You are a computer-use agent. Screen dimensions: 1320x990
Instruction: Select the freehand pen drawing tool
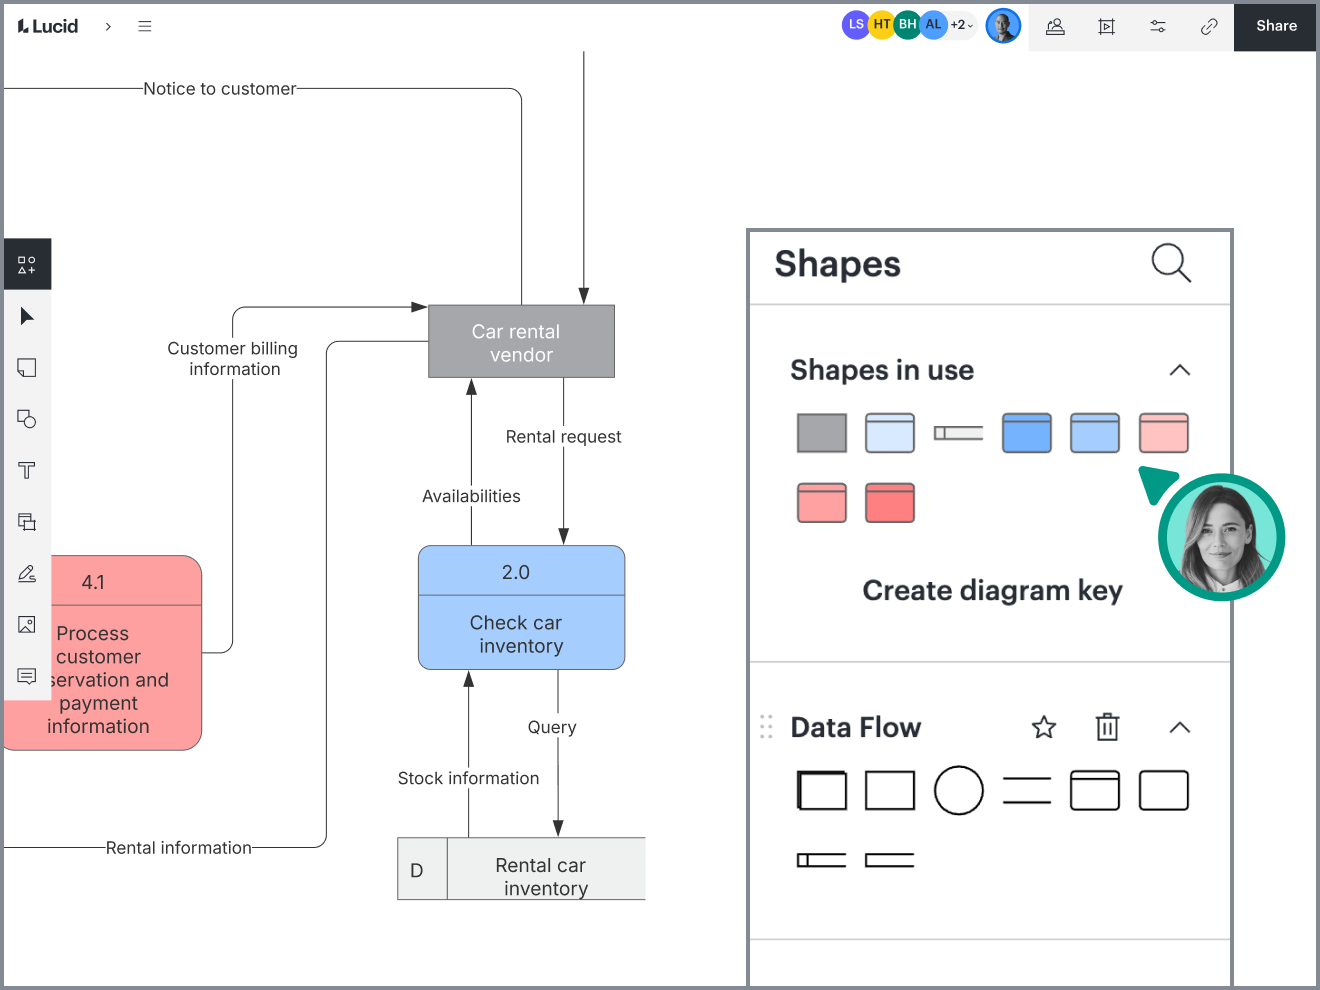tap(27, 573)
